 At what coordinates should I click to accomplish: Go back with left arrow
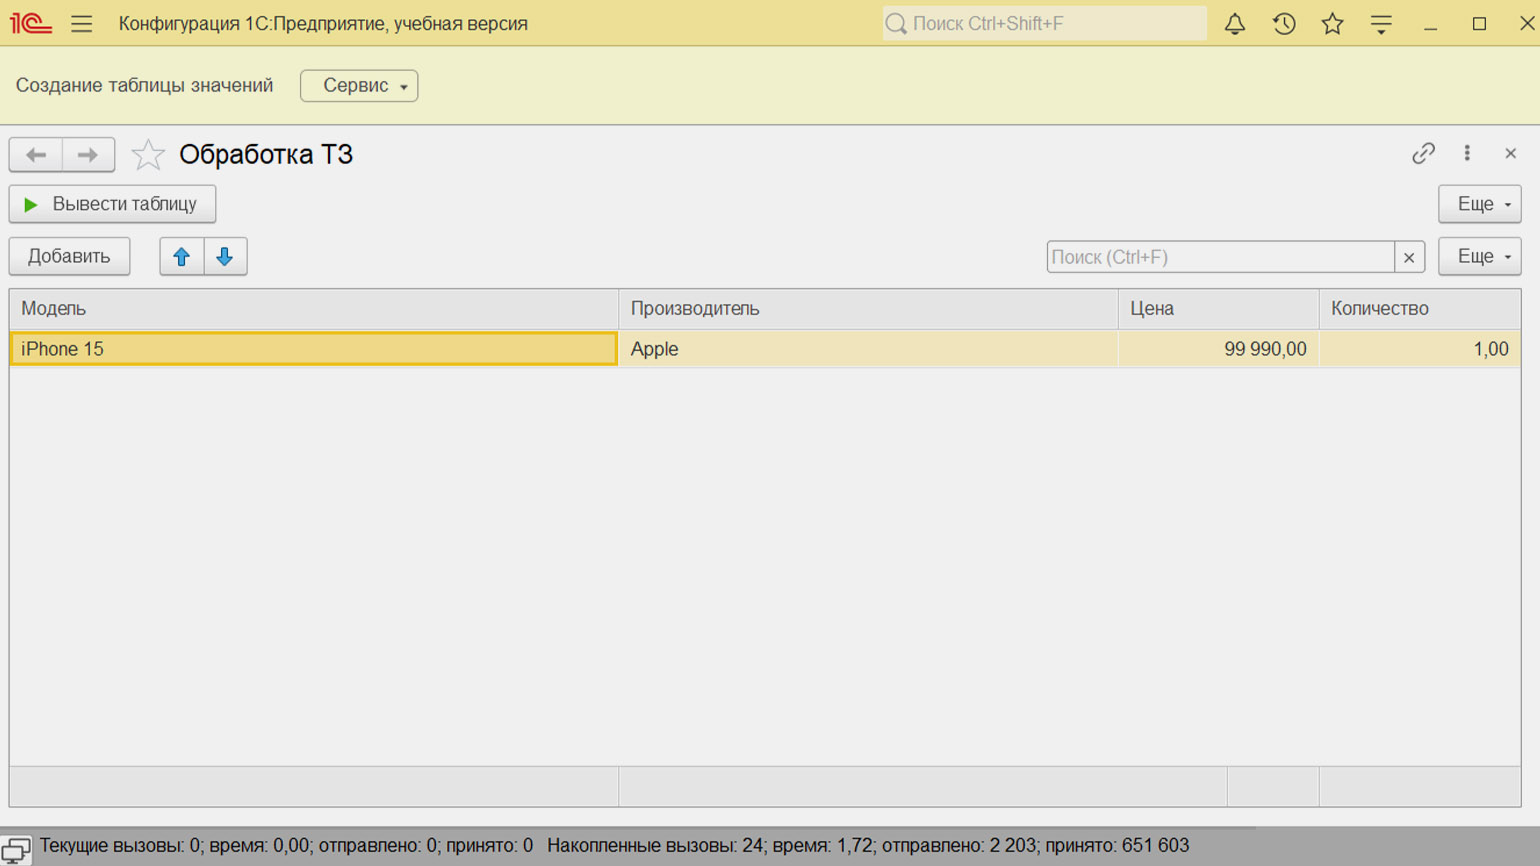click(36, 154)
